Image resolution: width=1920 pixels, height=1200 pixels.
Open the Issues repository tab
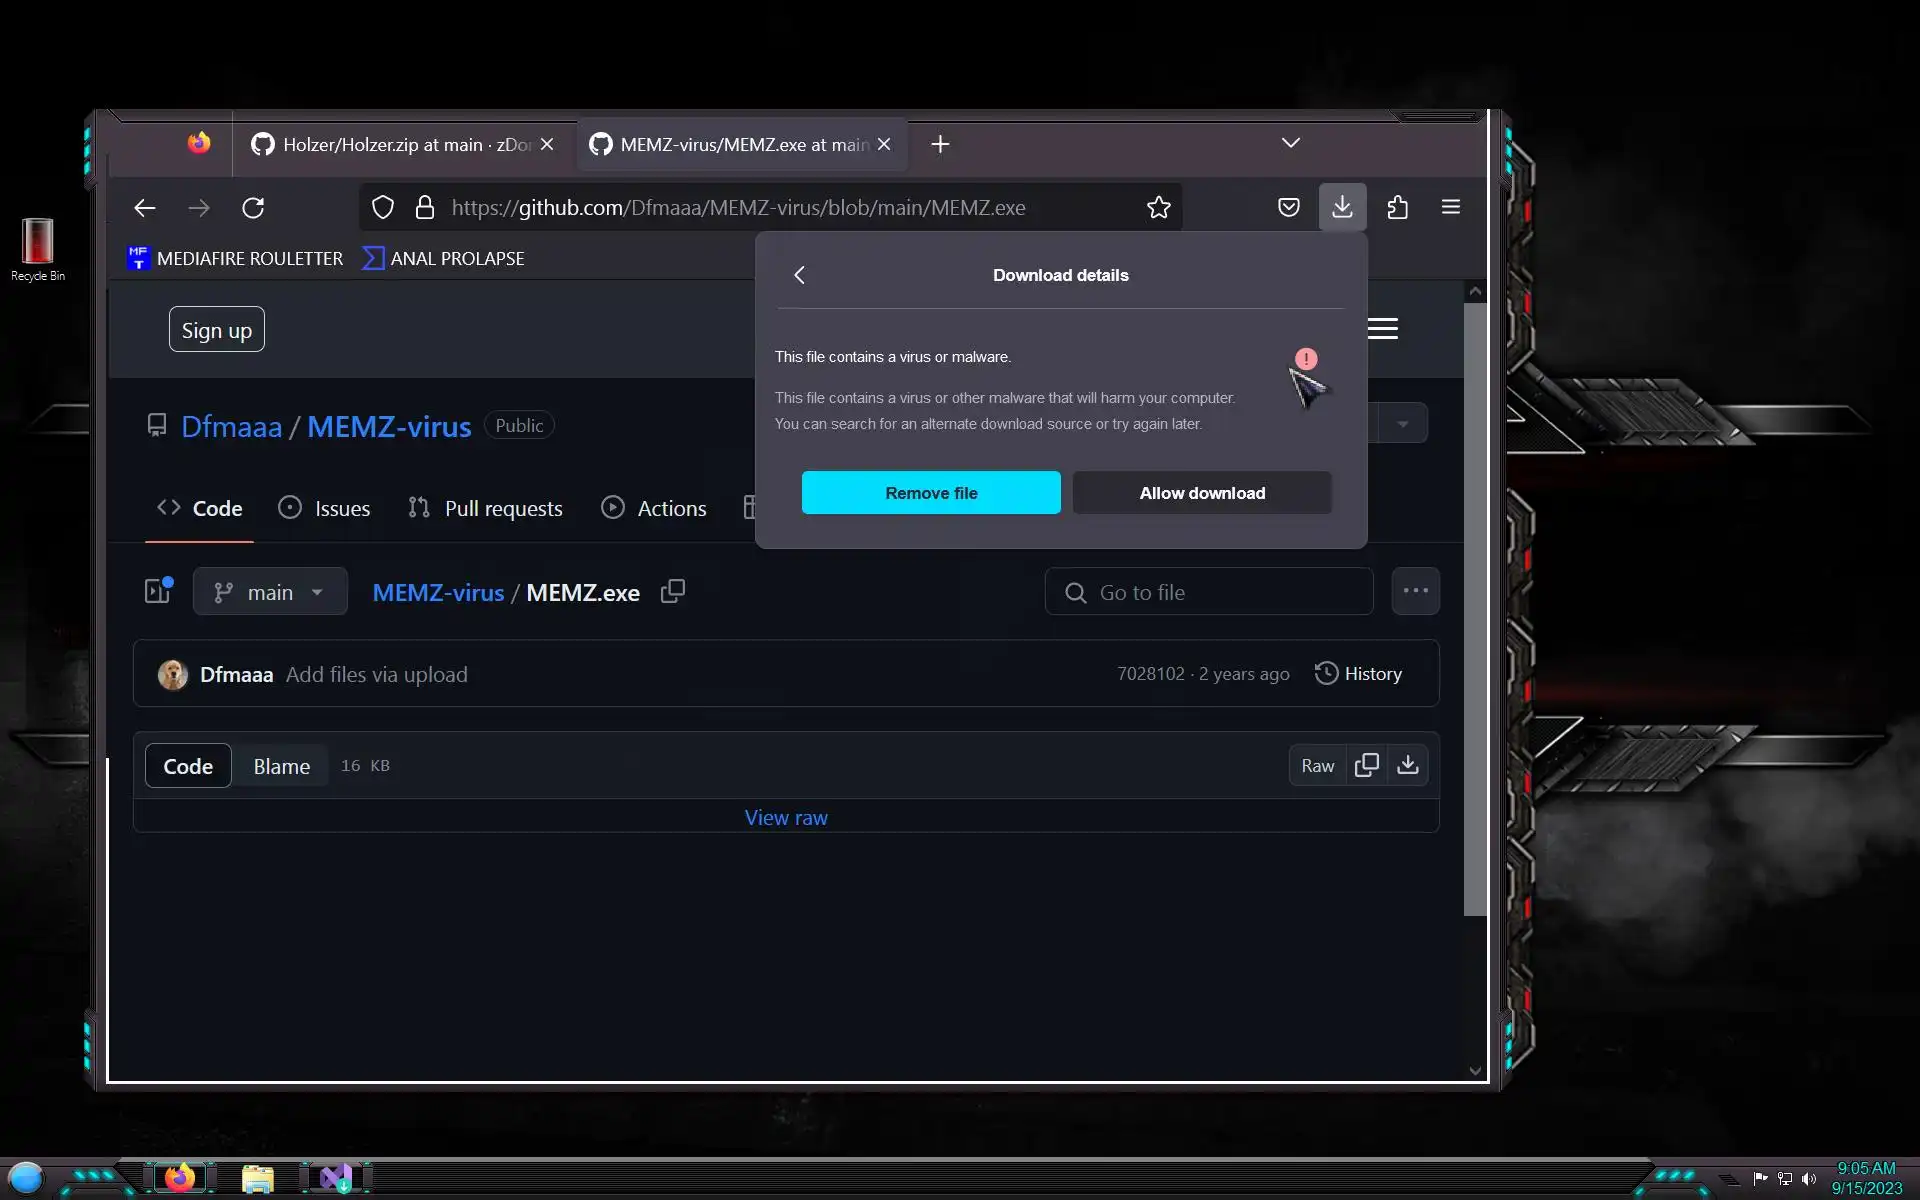click(324, 508)
